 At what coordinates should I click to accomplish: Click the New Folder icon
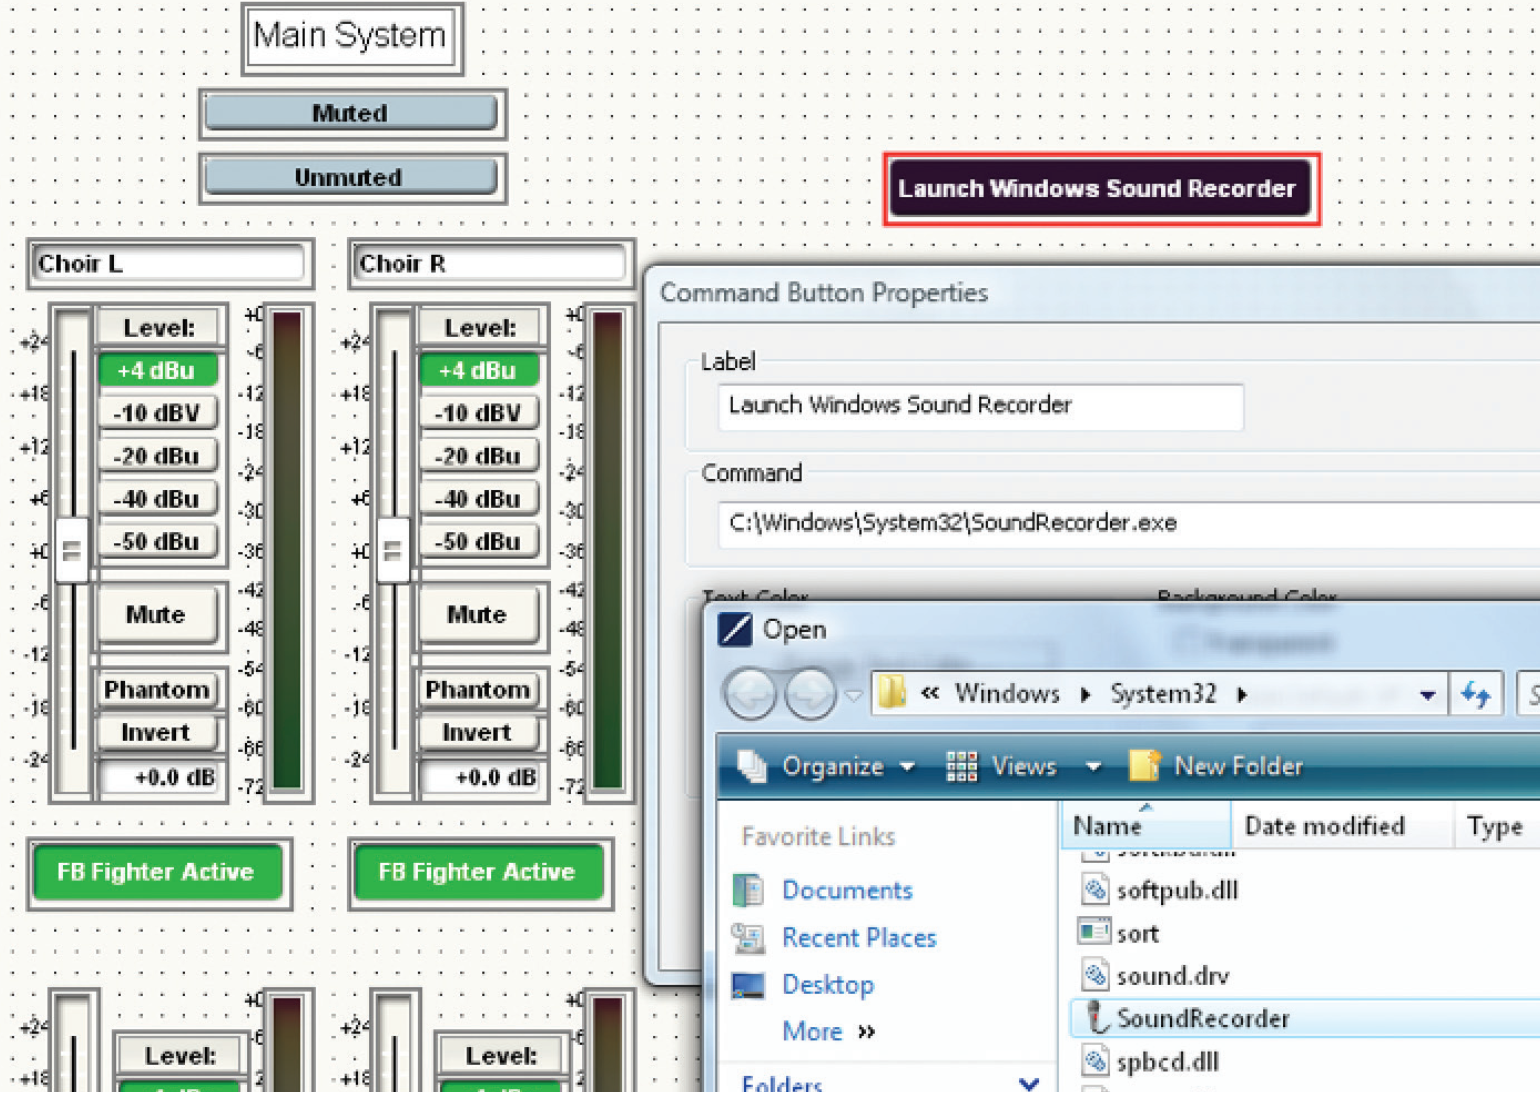(x=1144, y=766)
